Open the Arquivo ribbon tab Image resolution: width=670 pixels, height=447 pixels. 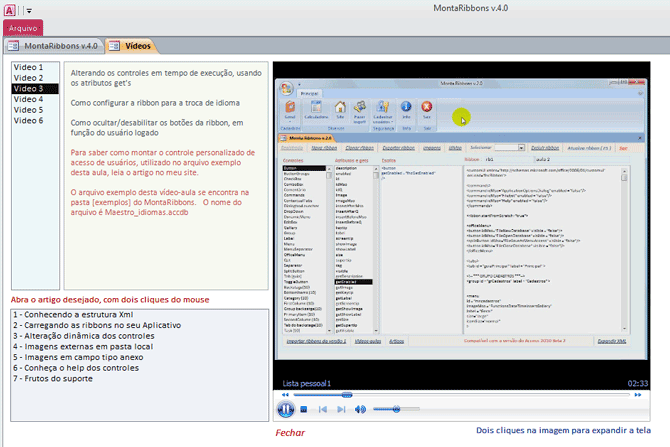coord(22,28)
